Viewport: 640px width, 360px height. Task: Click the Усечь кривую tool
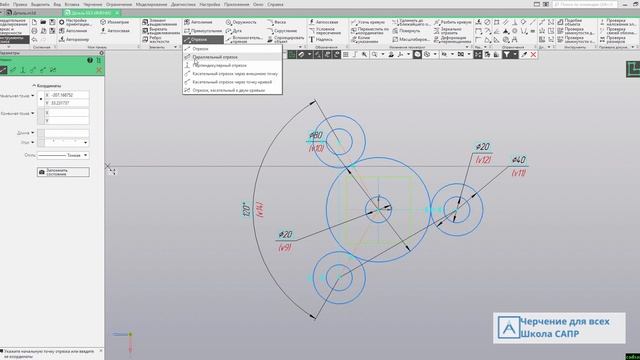pyautogui.click(x=368, y=22)
